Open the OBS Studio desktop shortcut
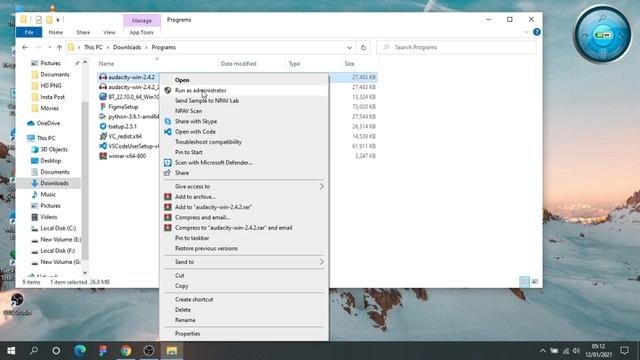 click(17, 304)
